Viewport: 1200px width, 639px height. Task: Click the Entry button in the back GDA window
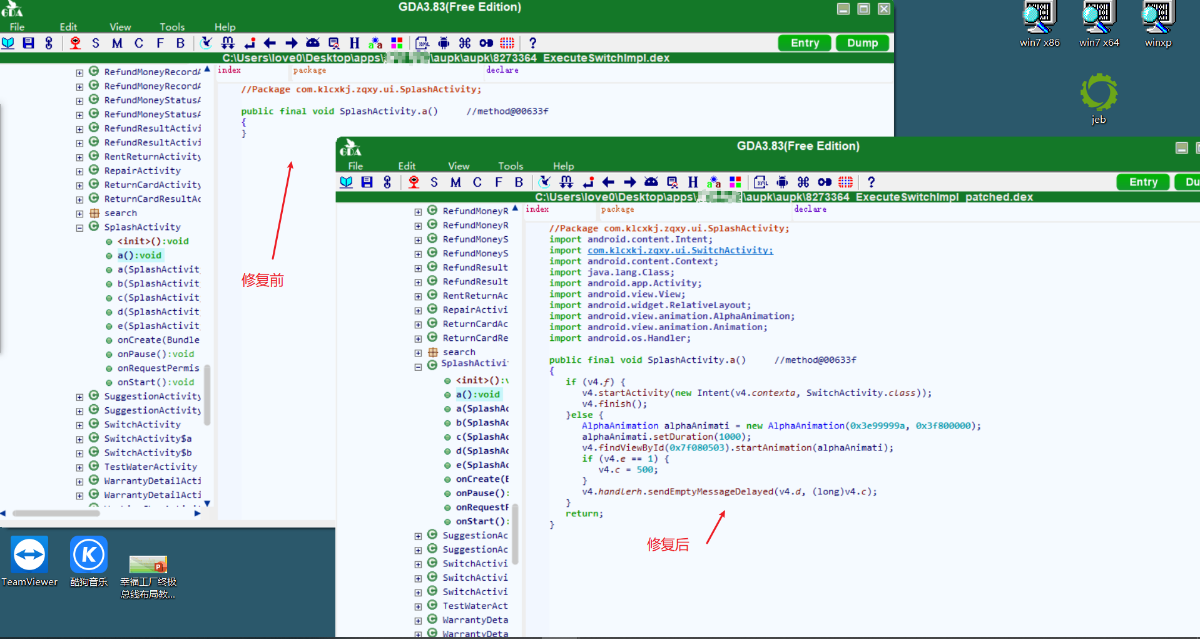[x=805, y=43]
